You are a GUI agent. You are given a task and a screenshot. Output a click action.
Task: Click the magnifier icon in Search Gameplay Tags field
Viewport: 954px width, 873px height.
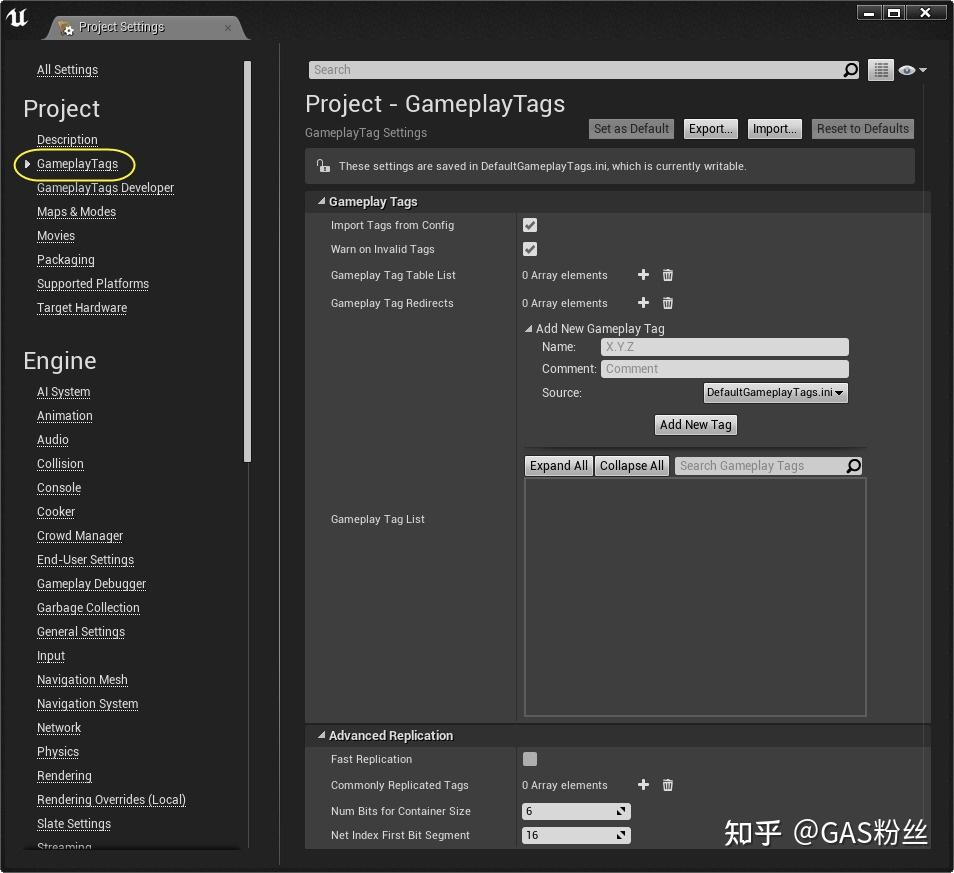point(855,465)
